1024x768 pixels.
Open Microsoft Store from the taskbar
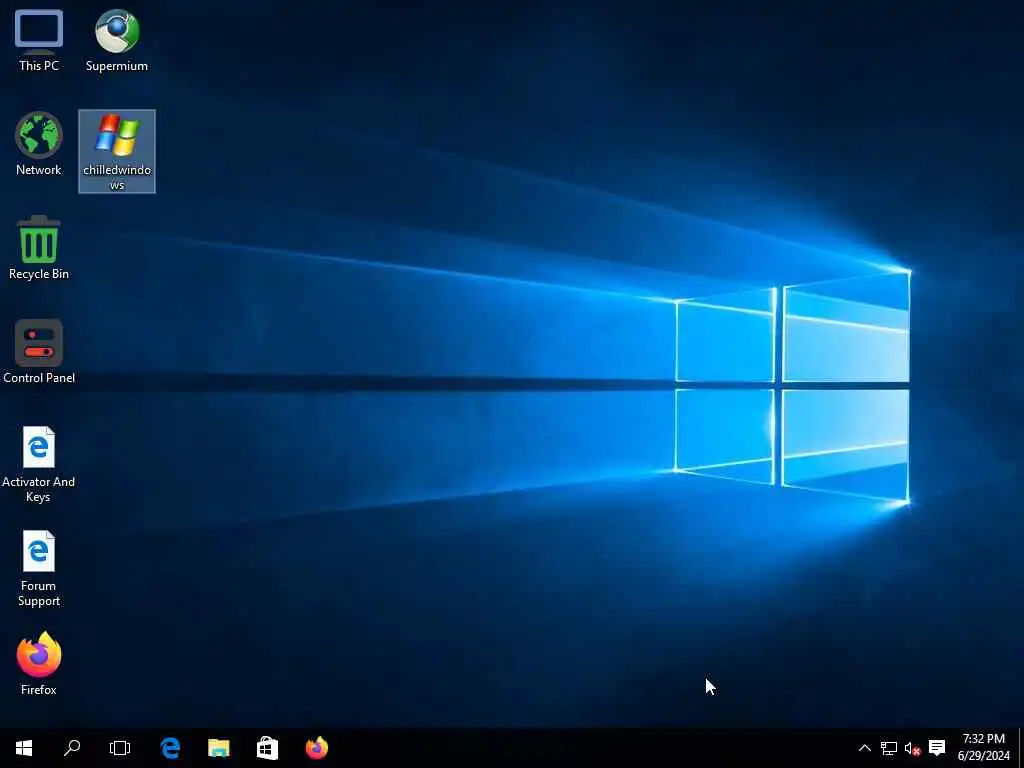tap(267, 748)
